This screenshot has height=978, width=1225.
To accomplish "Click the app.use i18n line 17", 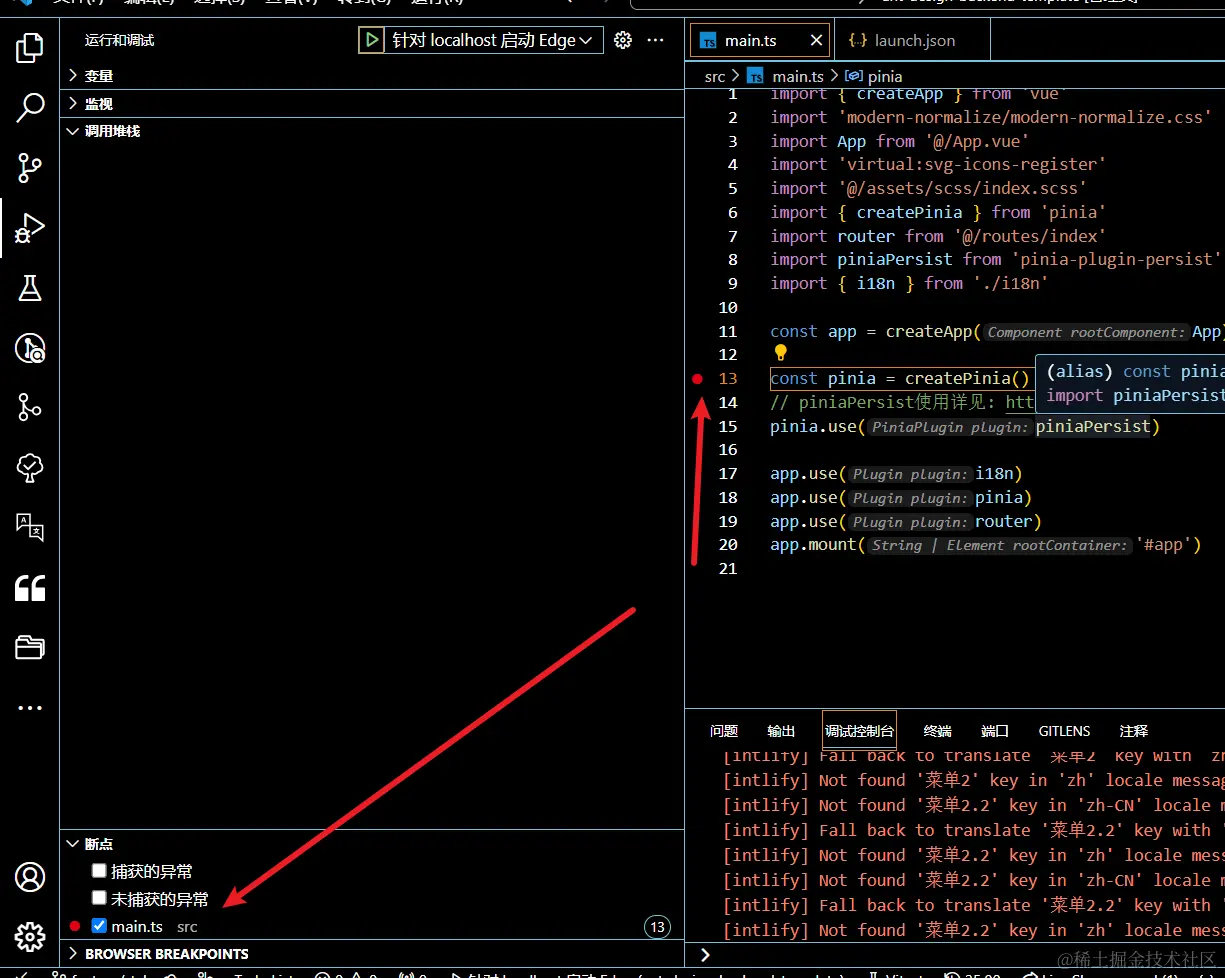I will 896,474.
